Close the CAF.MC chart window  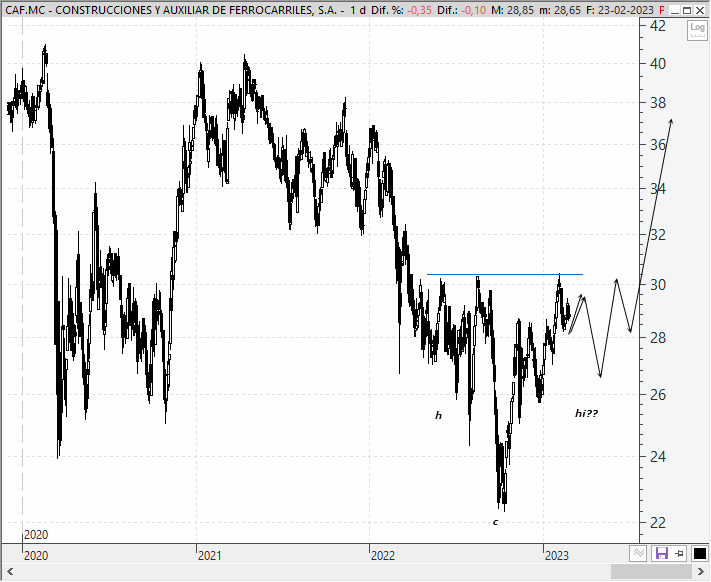click(700, 10)
